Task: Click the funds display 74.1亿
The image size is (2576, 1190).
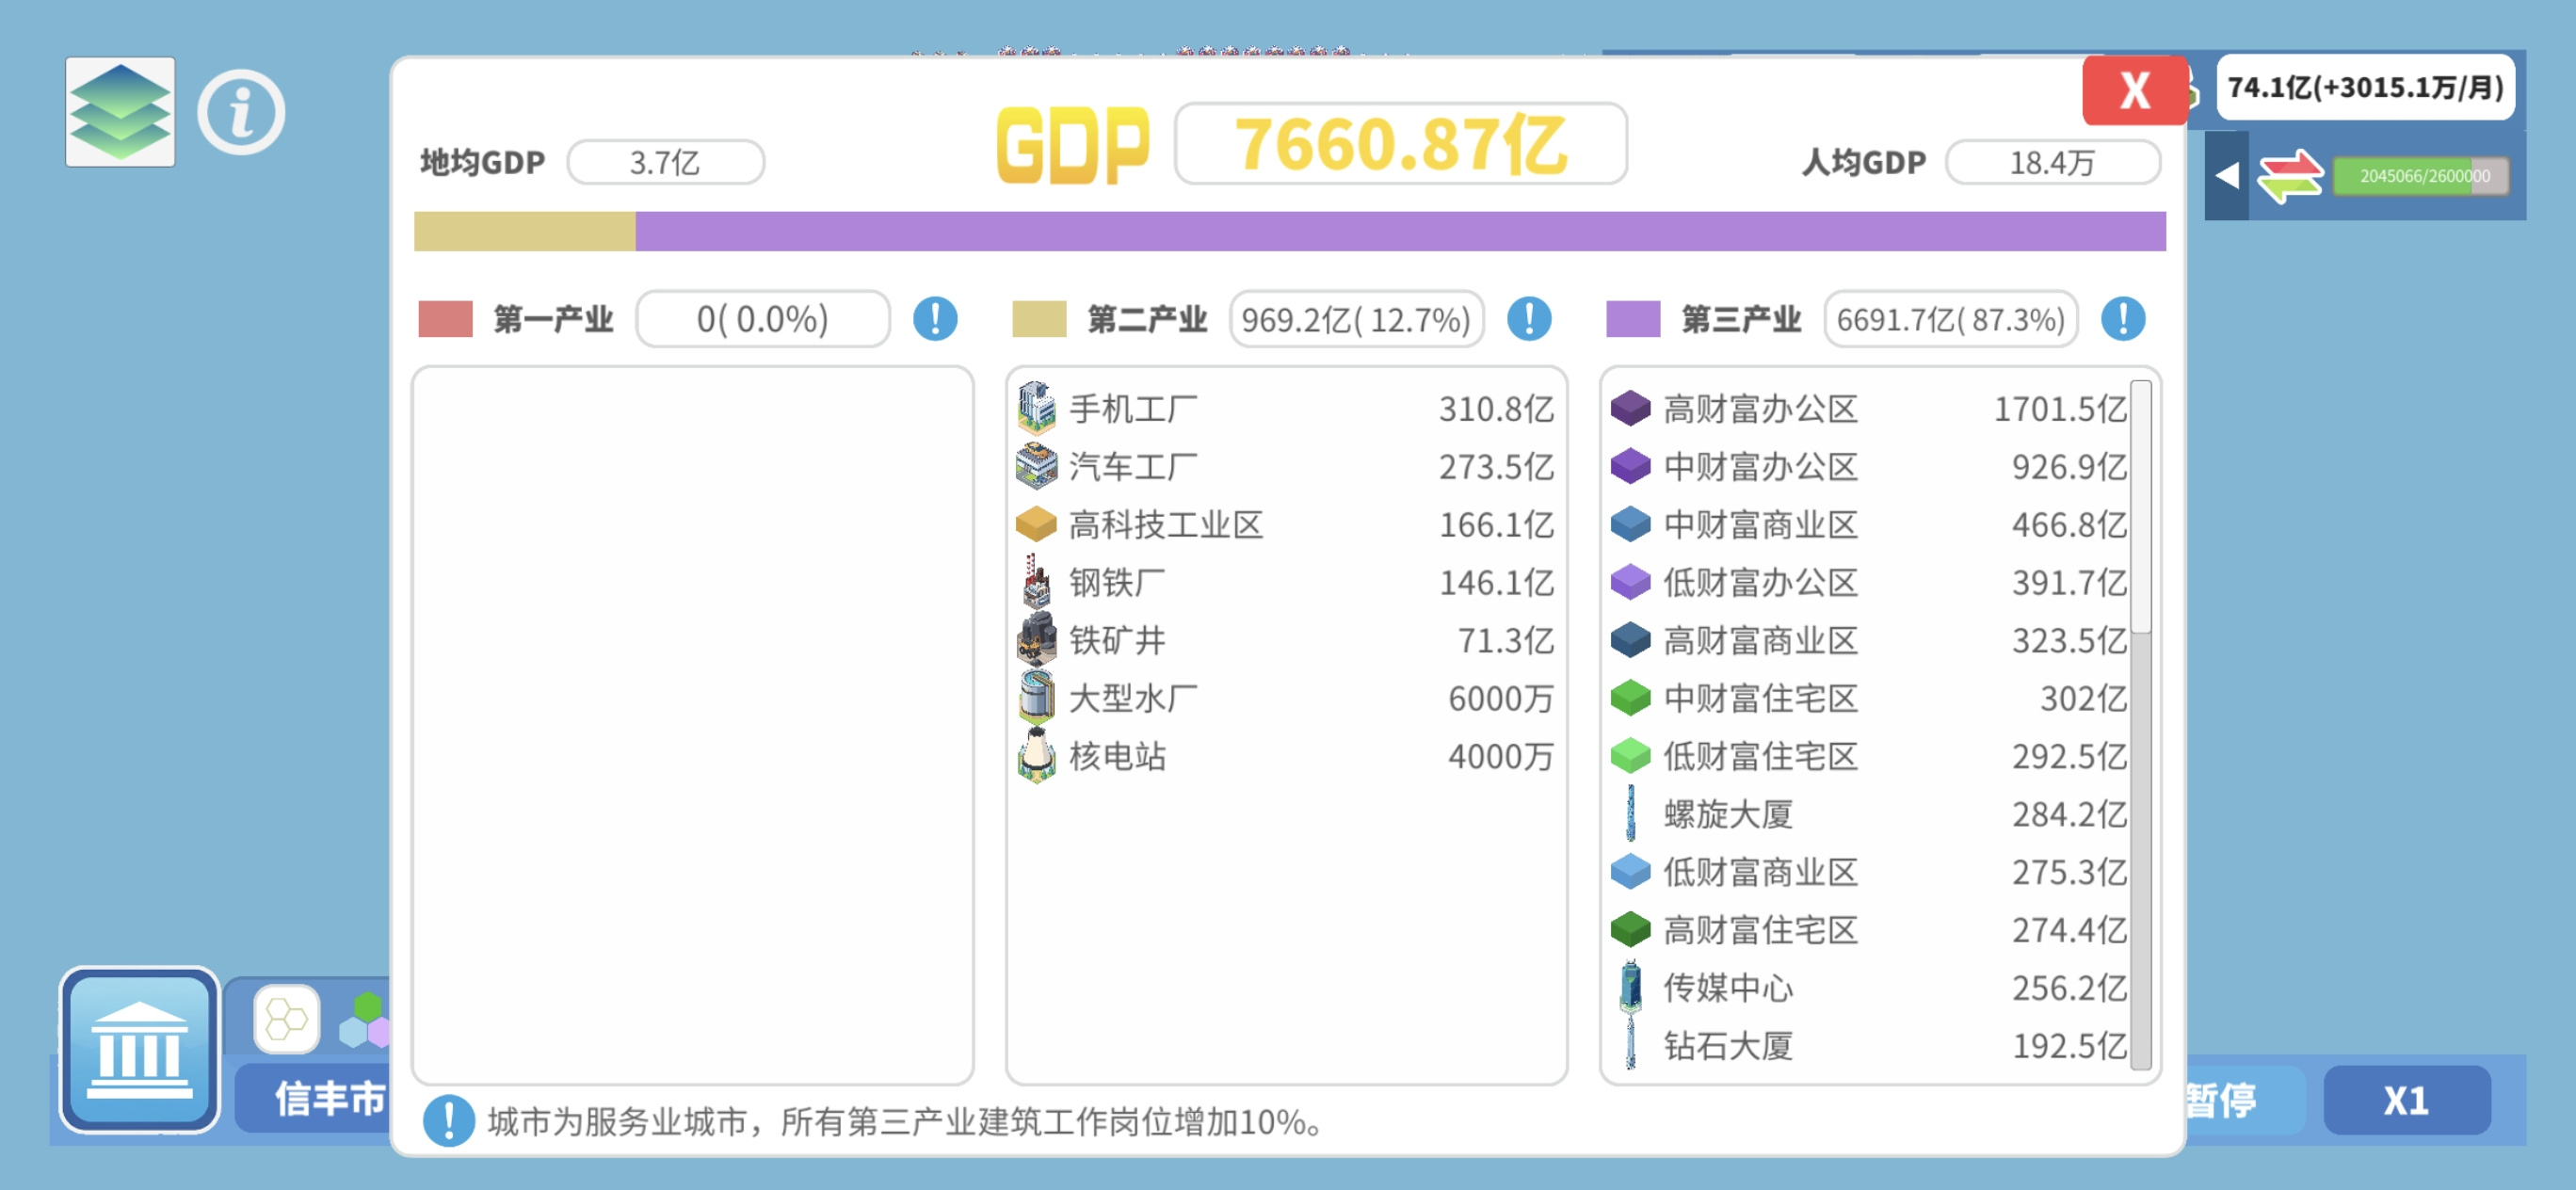Action: click(x=2365, y=88)
